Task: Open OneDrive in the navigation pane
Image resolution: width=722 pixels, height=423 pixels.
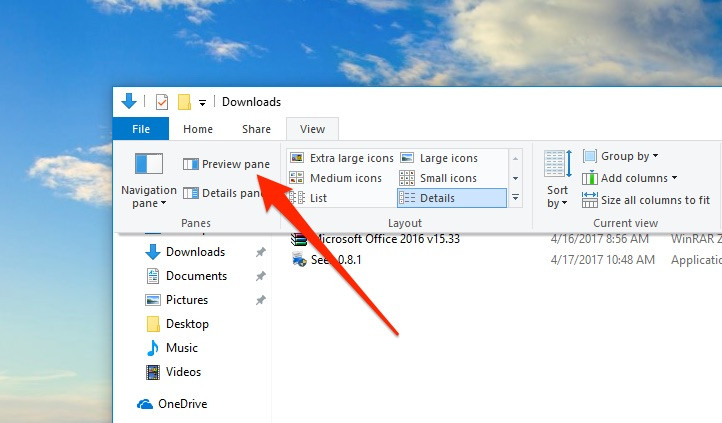Action: click(181, 404)
